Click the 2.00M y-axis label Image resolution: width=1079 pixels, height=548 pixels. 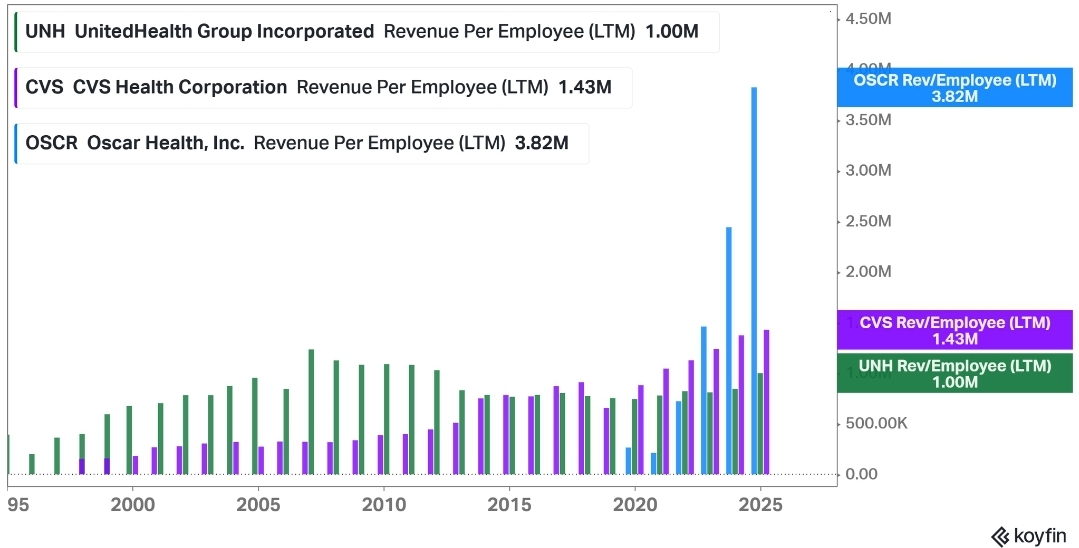(869, 271)
